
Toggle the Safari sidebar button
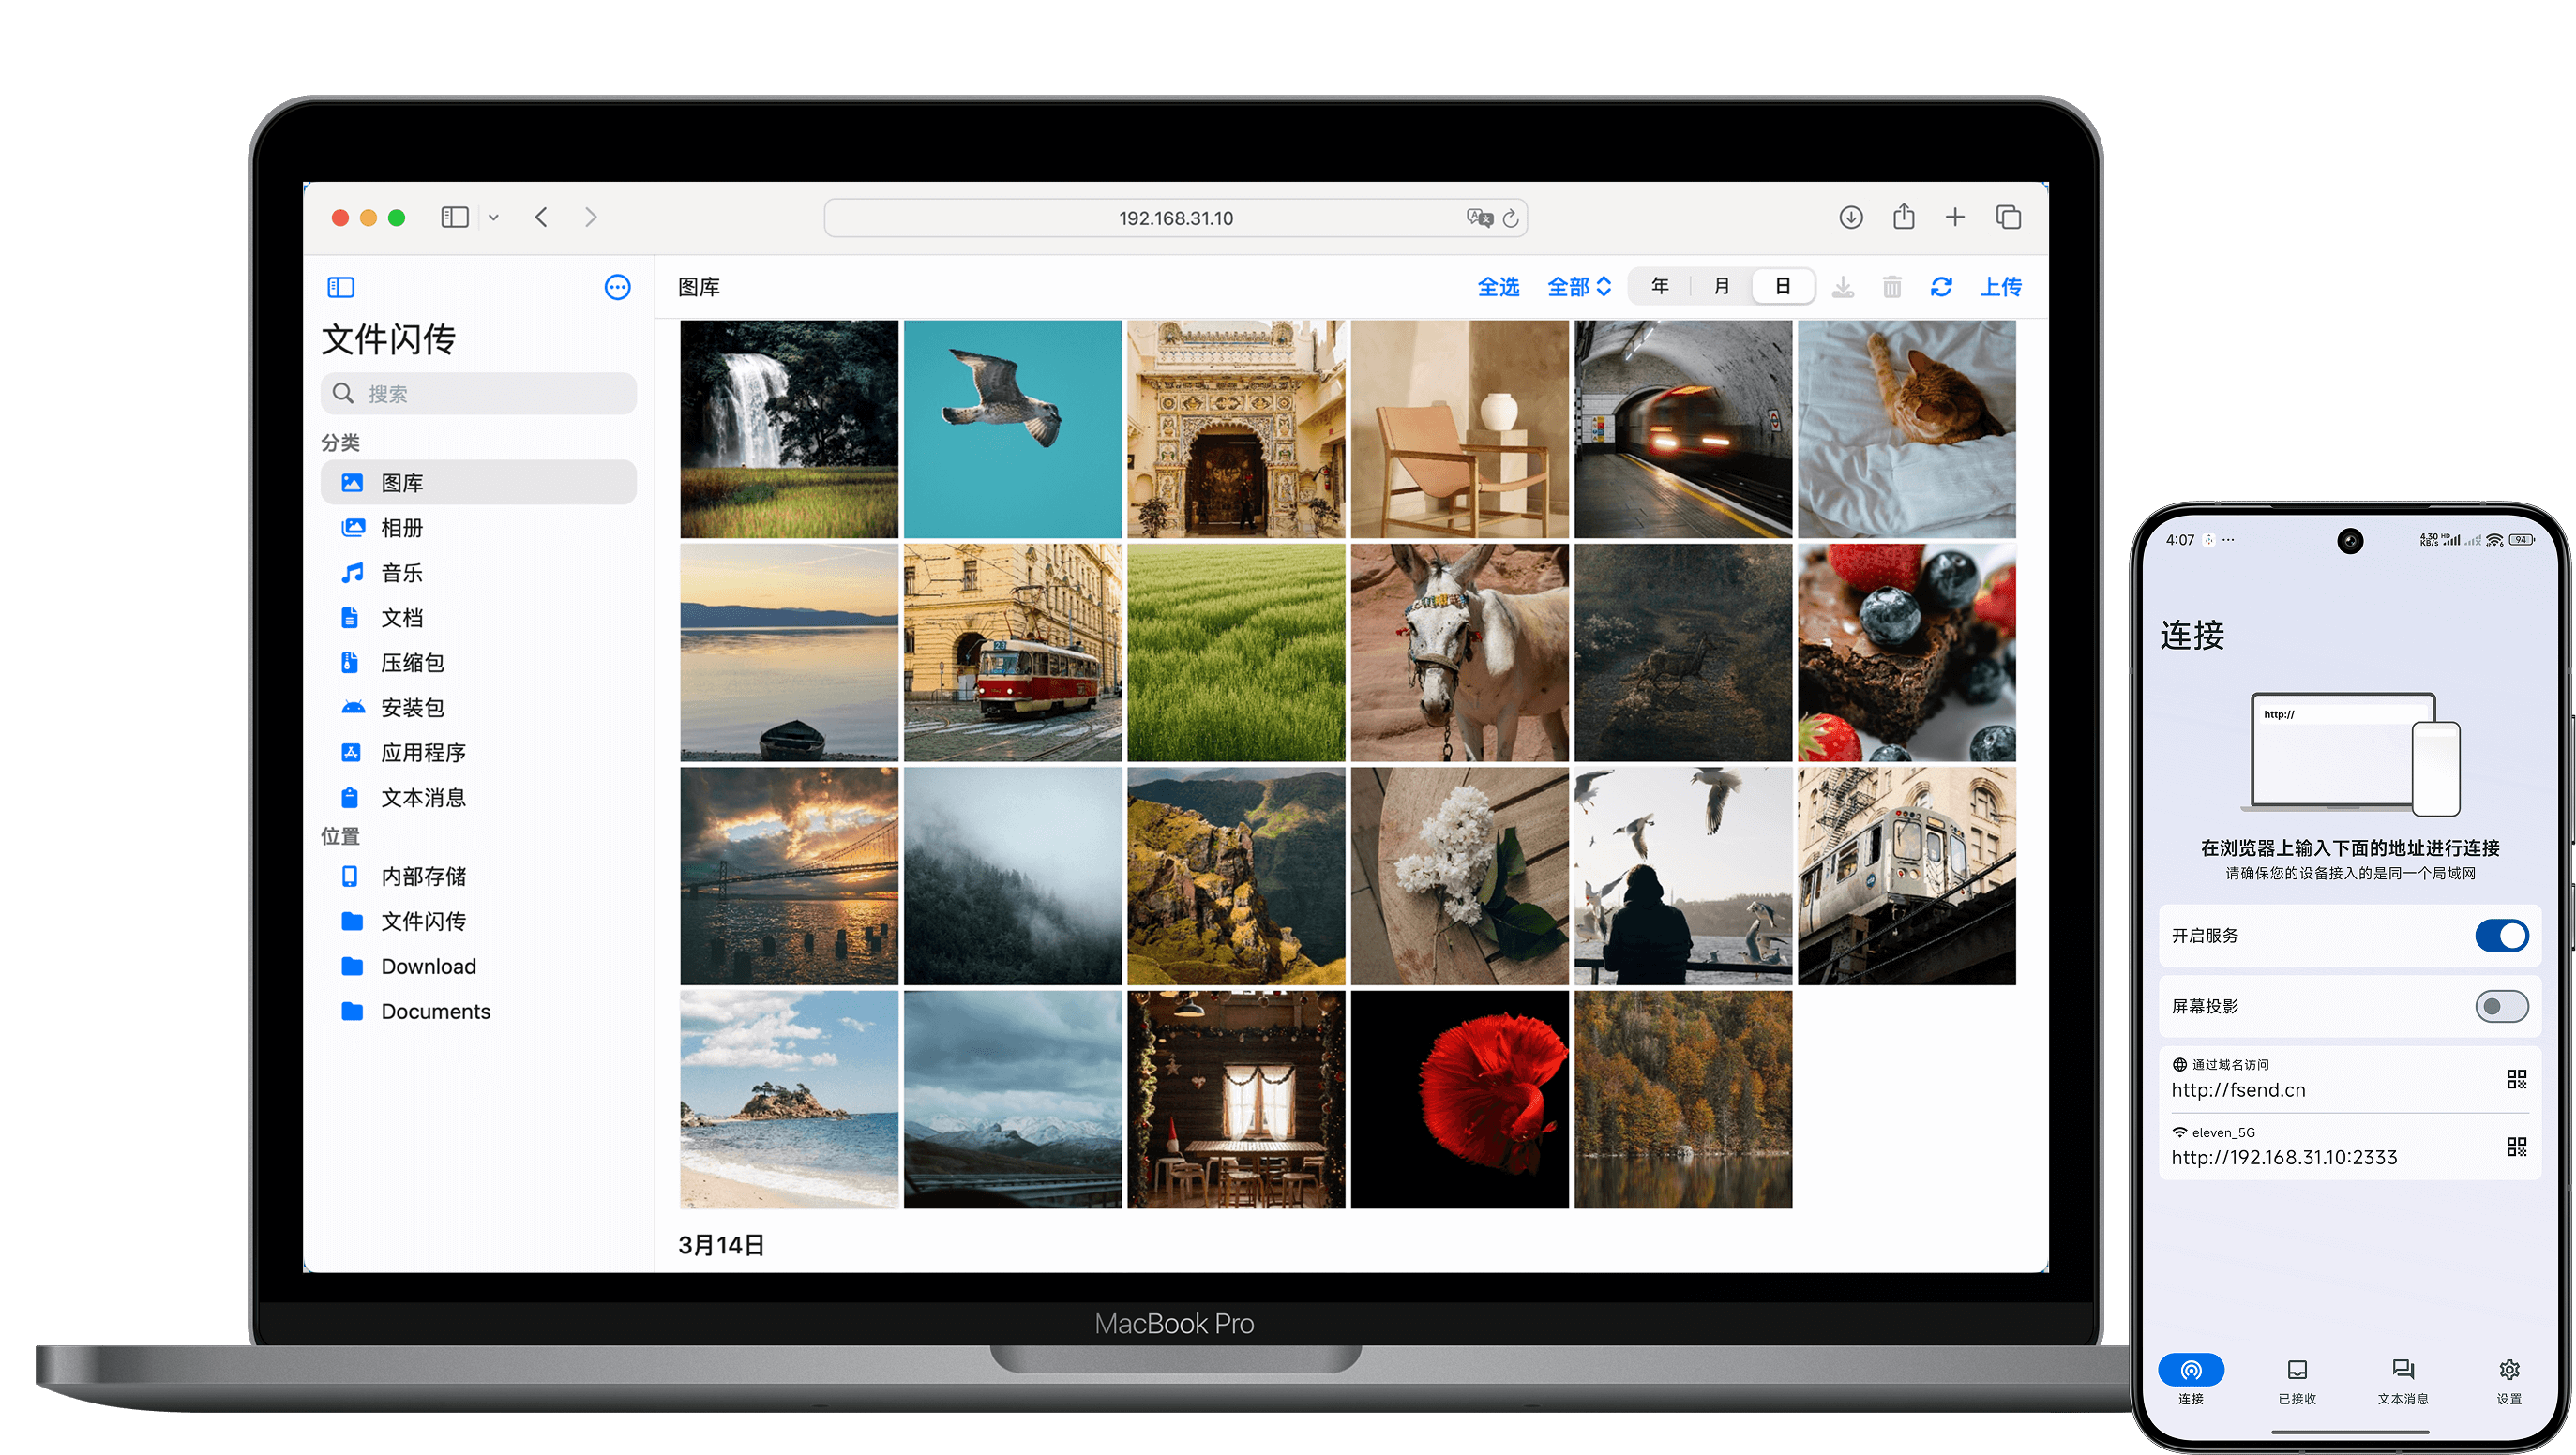point(455,217)
